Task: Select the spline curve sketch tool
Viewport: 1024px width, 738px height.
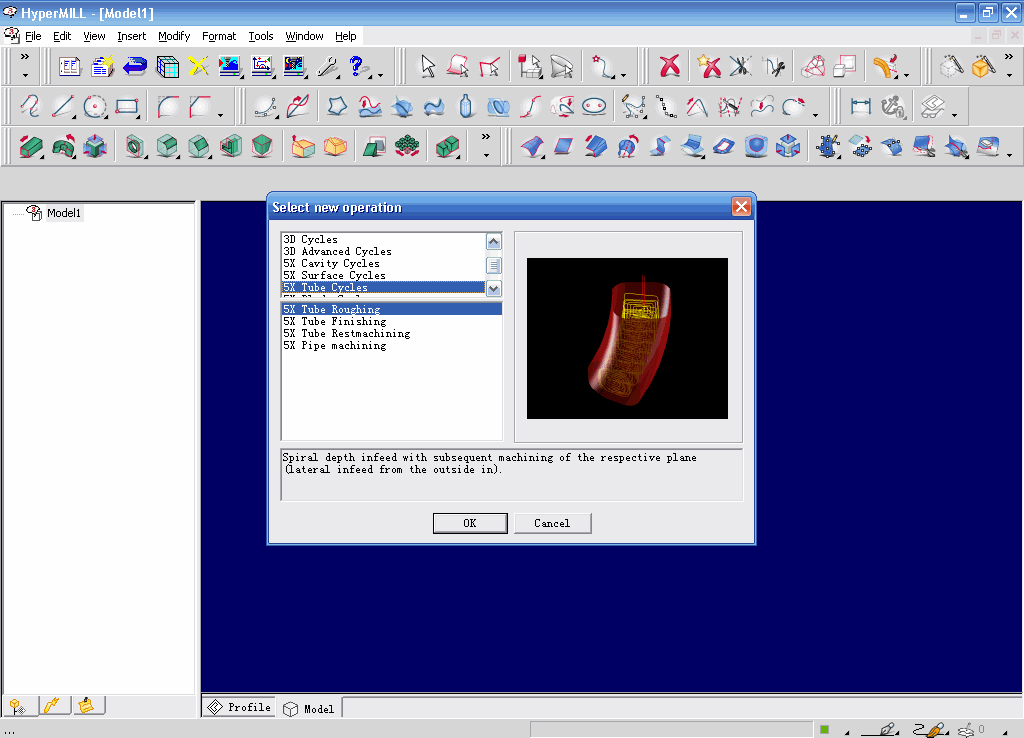Action: [30, 106]
